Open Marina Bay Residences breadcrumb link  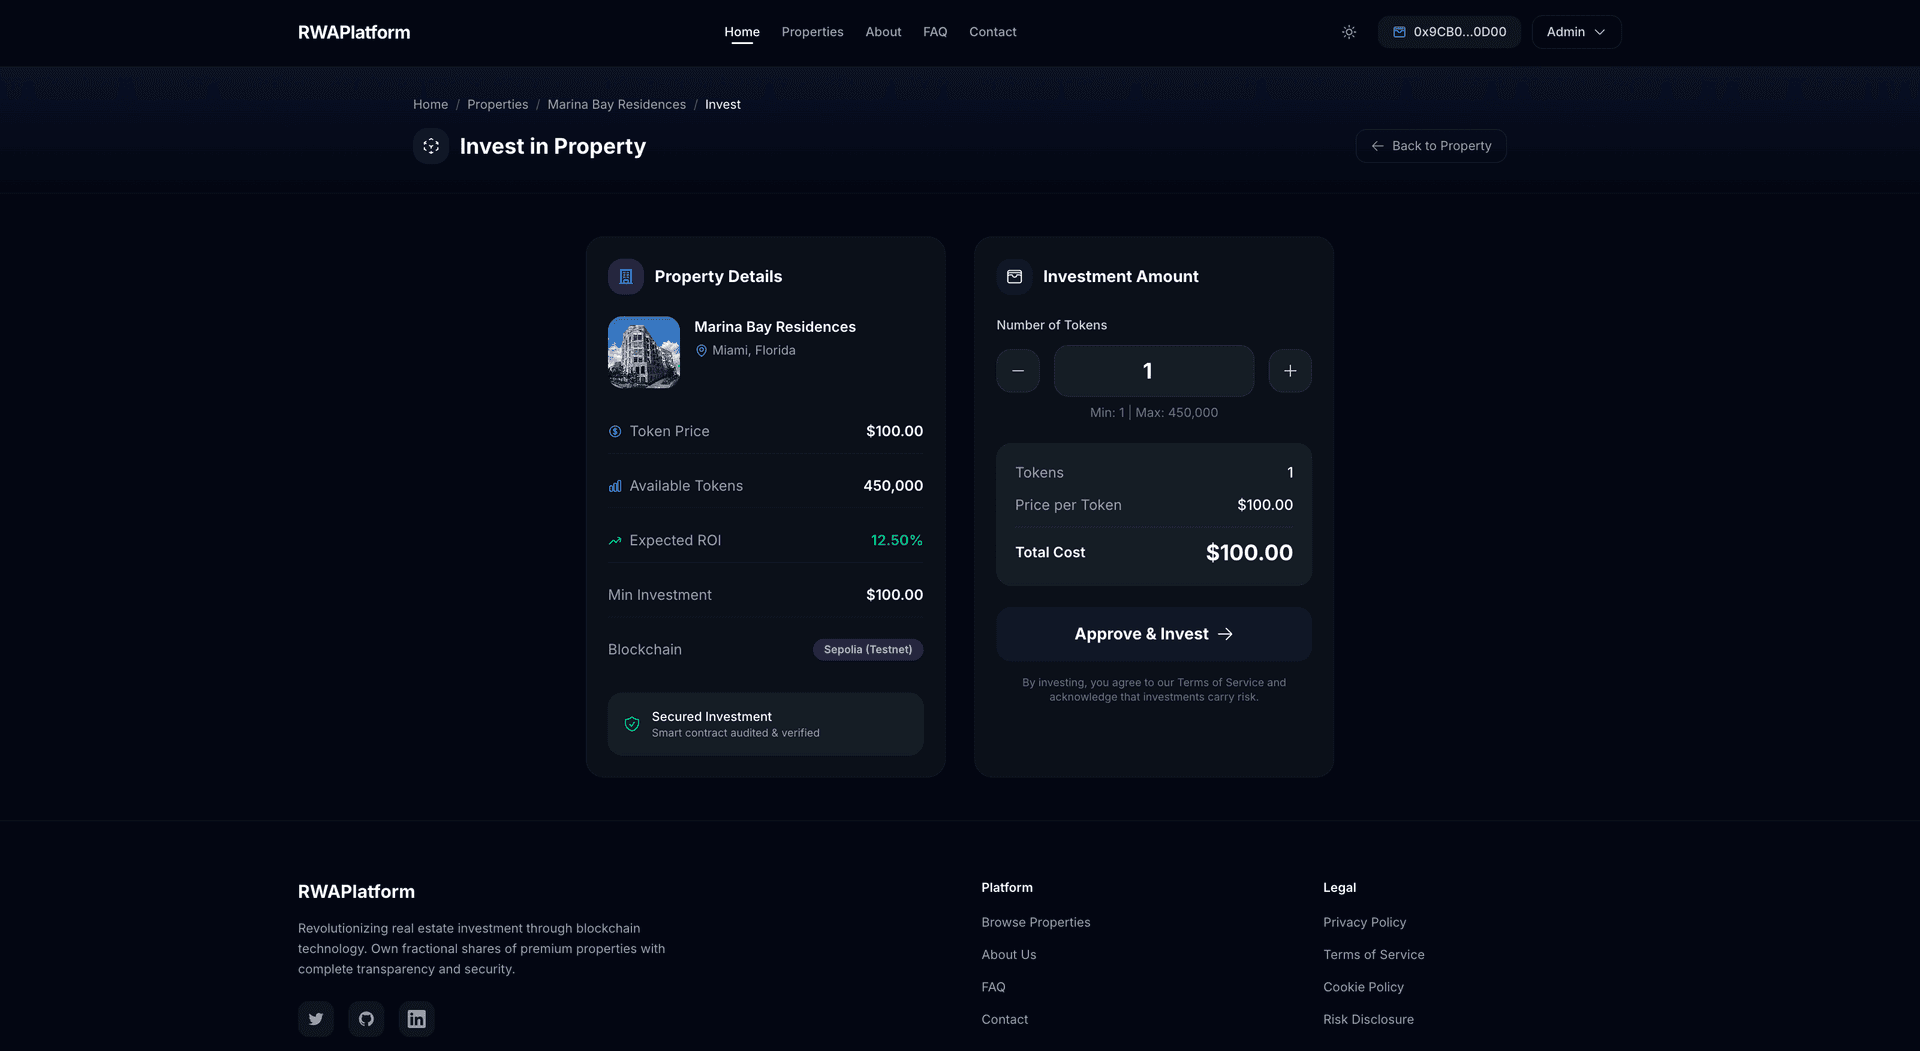click(x=616, y=105)
